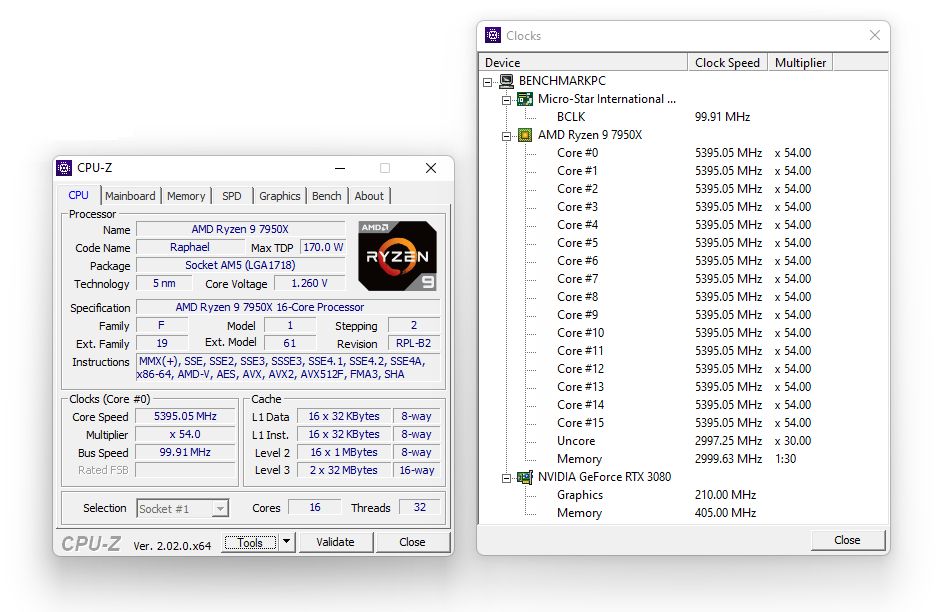Click the Core Speed value in CPU-Z

[185, 416]
